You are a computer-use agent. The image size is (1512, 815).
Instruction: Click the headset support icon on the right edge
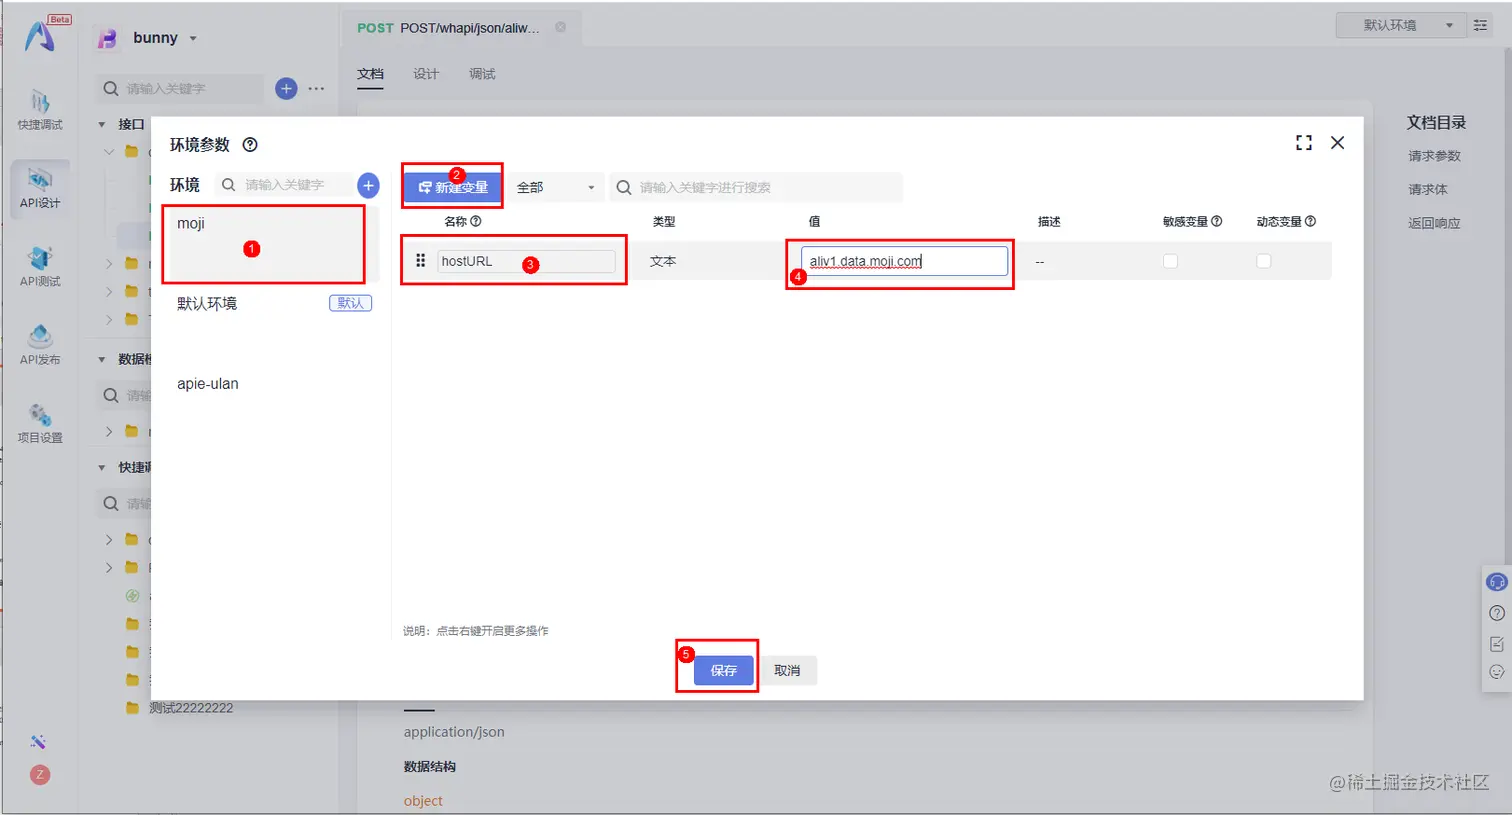coord(1496,582)
